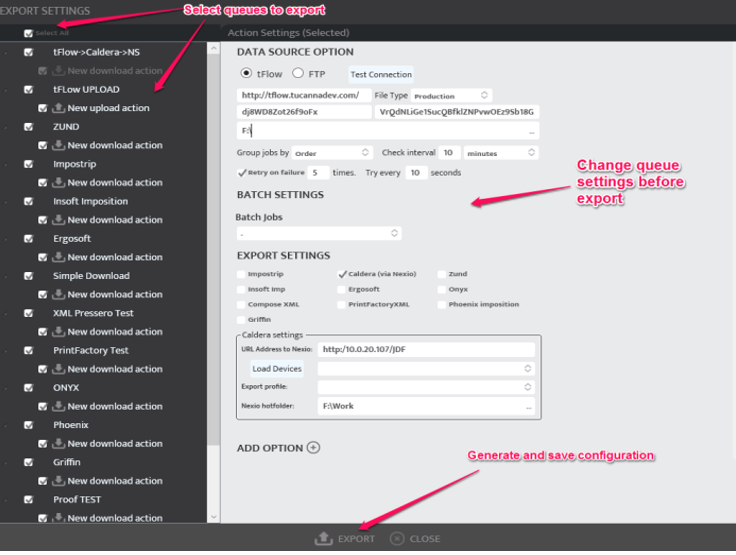Click the retry times value field
The image size is (736, 555).
(x=317, y=173)
